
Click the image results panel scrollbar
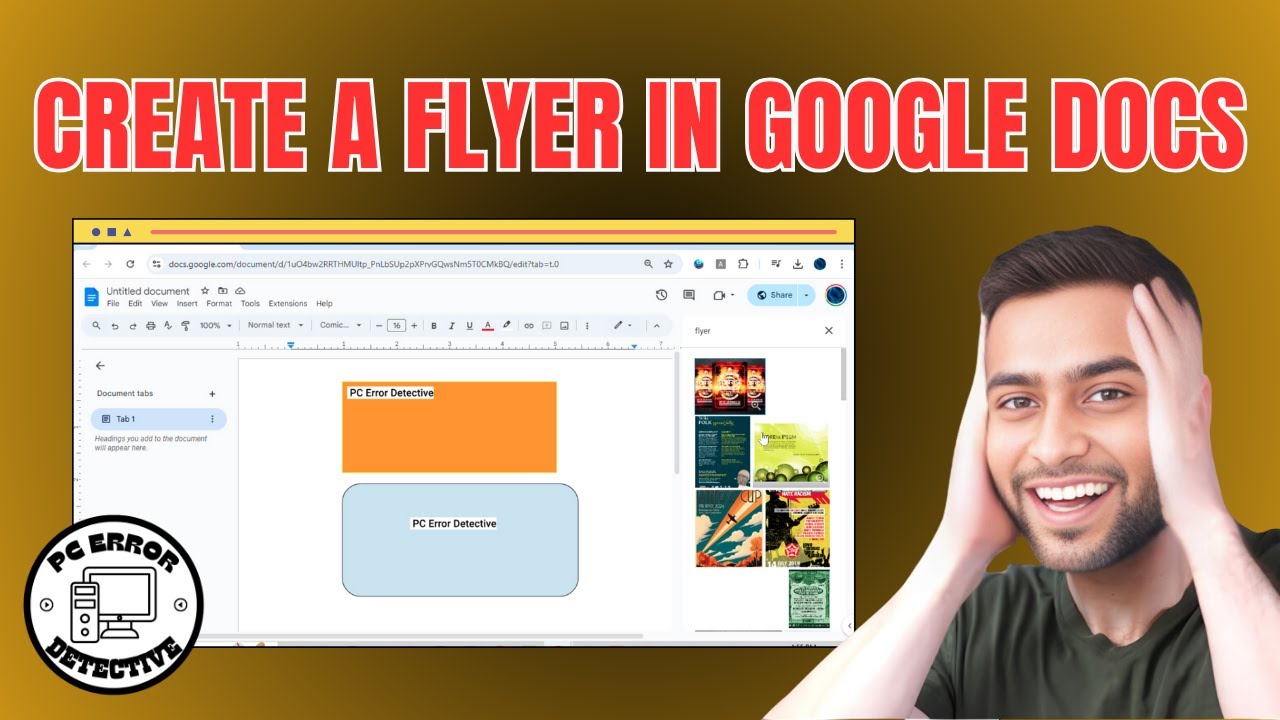pos(843,374)
